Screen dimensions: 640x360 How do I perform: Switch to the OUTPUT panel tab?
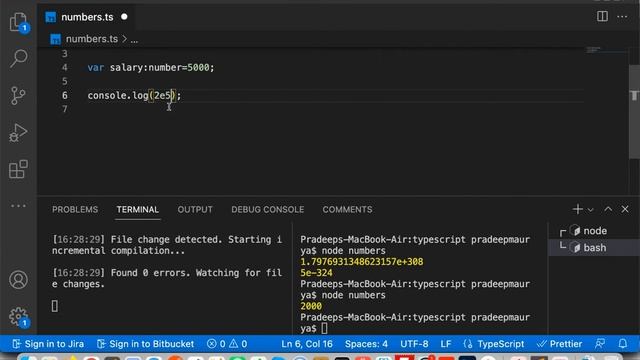195,209
